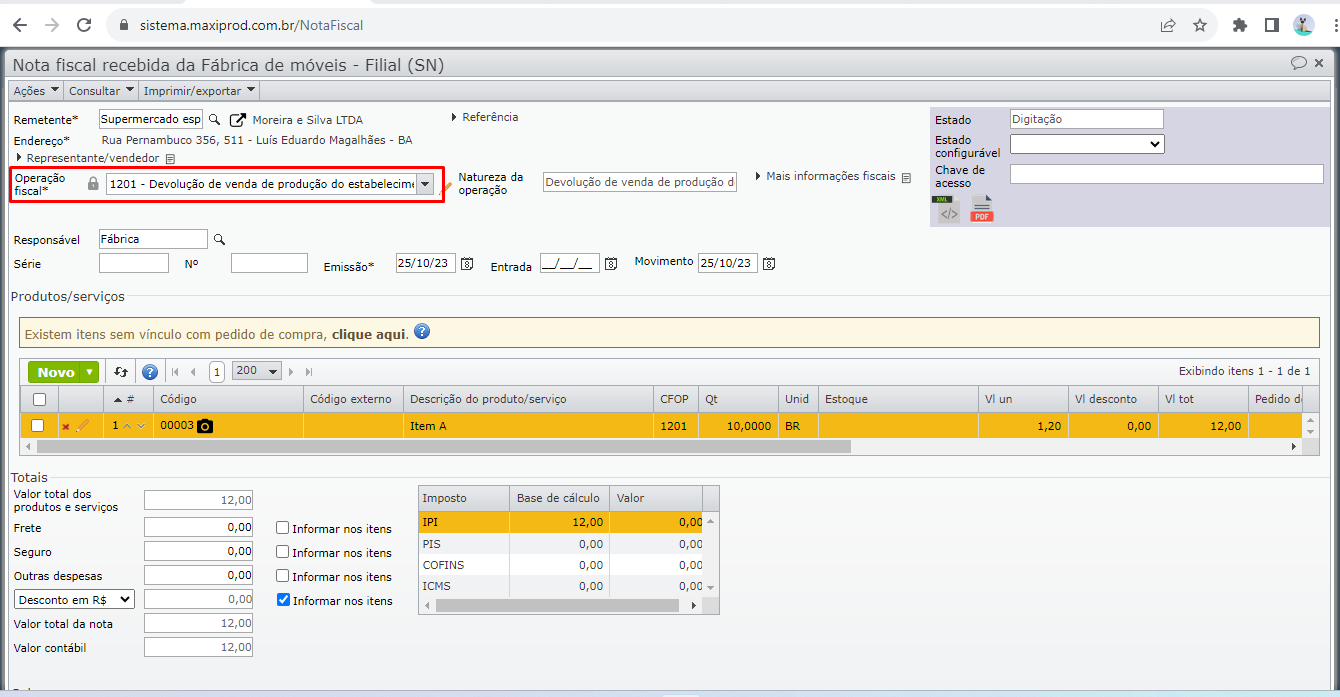Click the help icon in the grid toolbar
The height and width of the screenshot is (697, 1340).
click(150, 372)
